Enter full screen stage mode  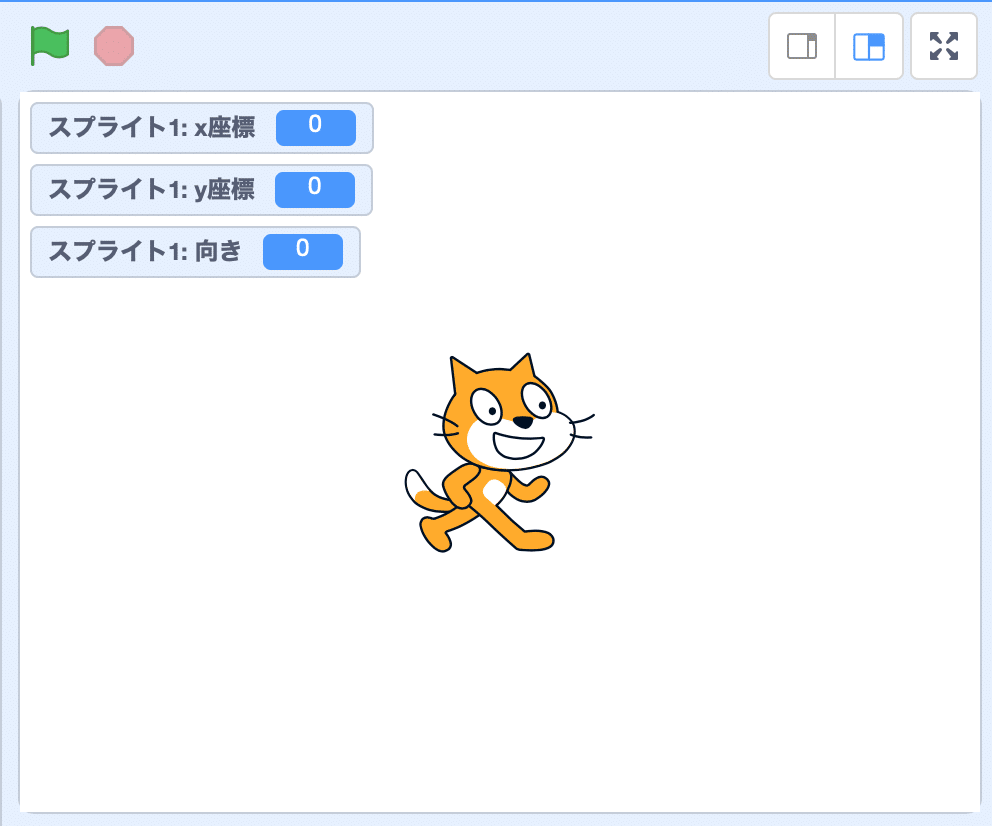pyautogui.click(x=943, y=46)
